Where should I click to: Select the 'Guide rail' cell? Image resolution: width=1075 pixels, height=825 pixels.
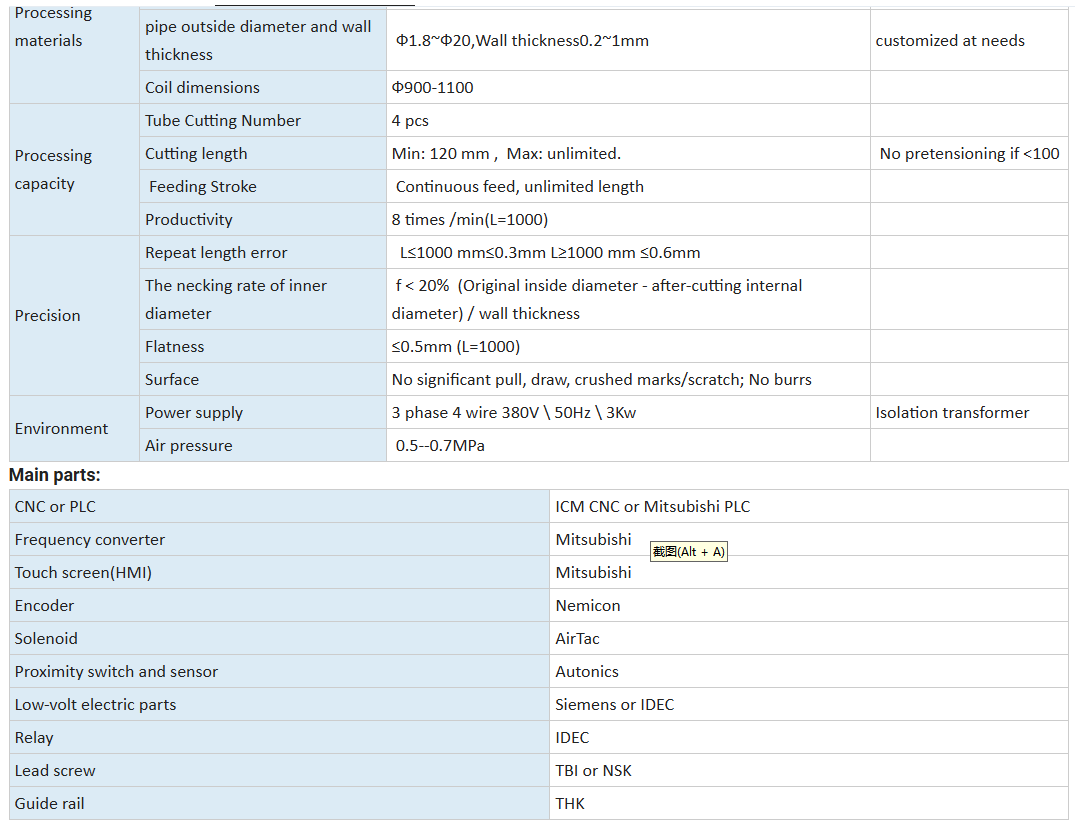point(279,803)
